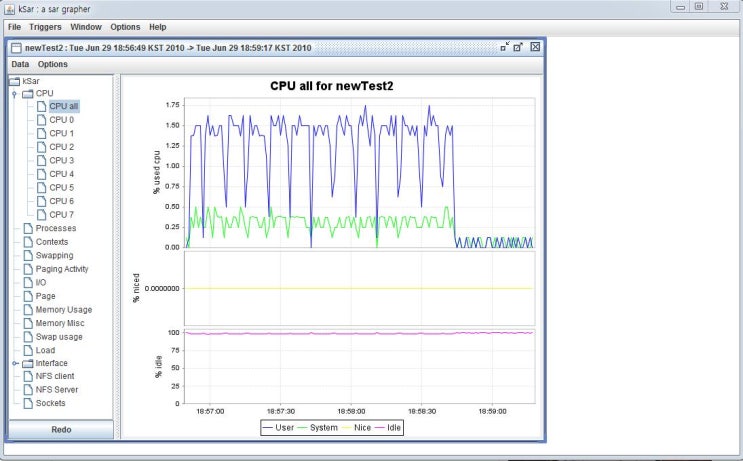Image resolution: width=743 pixels, height=461 pixels.
Task: Click the User legend entry
Action: tap(285, 427)
